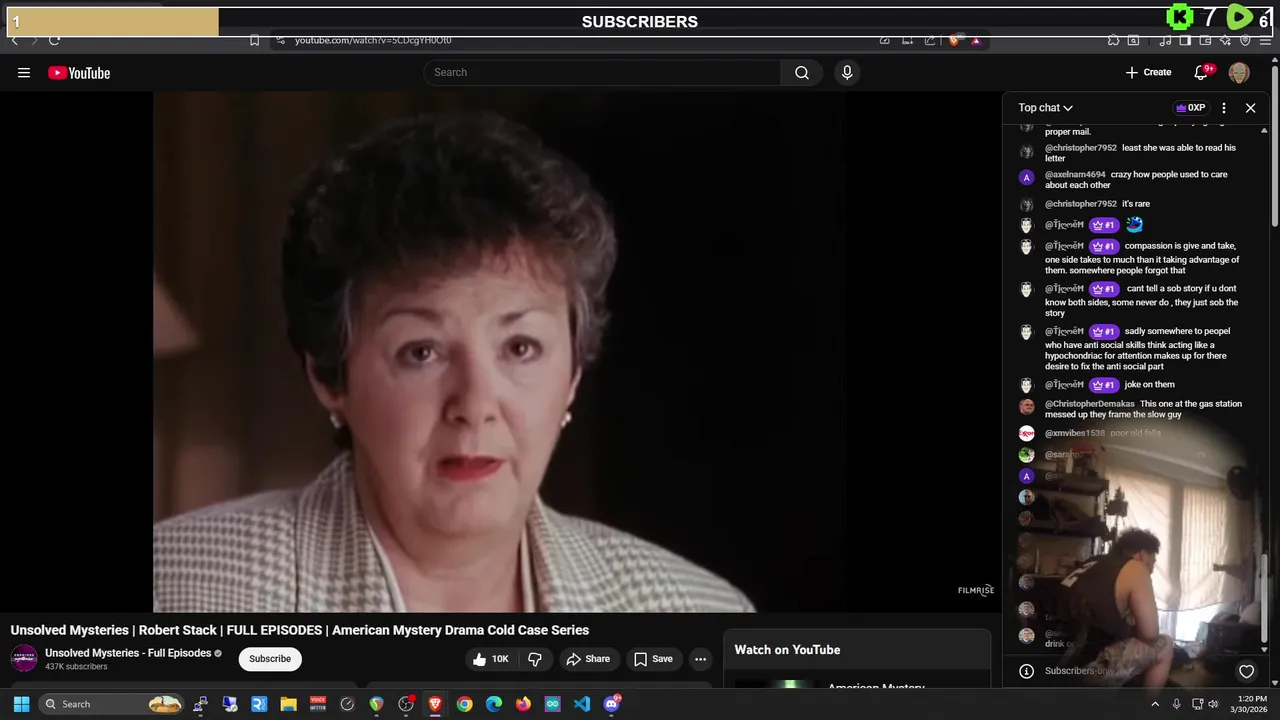Screen dimensions: 1280x720
Task: Open the chat three-dot options menu
Action: click(1224, 108)
